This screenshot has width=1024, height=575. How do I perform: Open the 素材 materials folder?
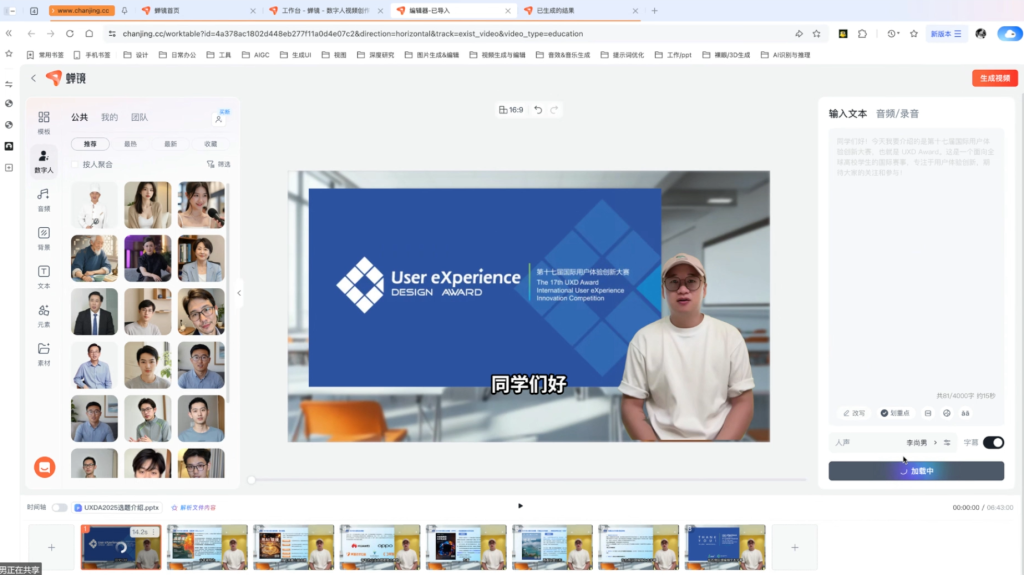coord(43,353)
